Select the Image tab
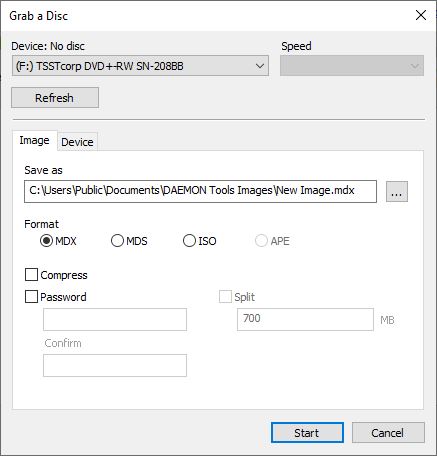This screenshot has width=437, height=456. coord(34,140)
